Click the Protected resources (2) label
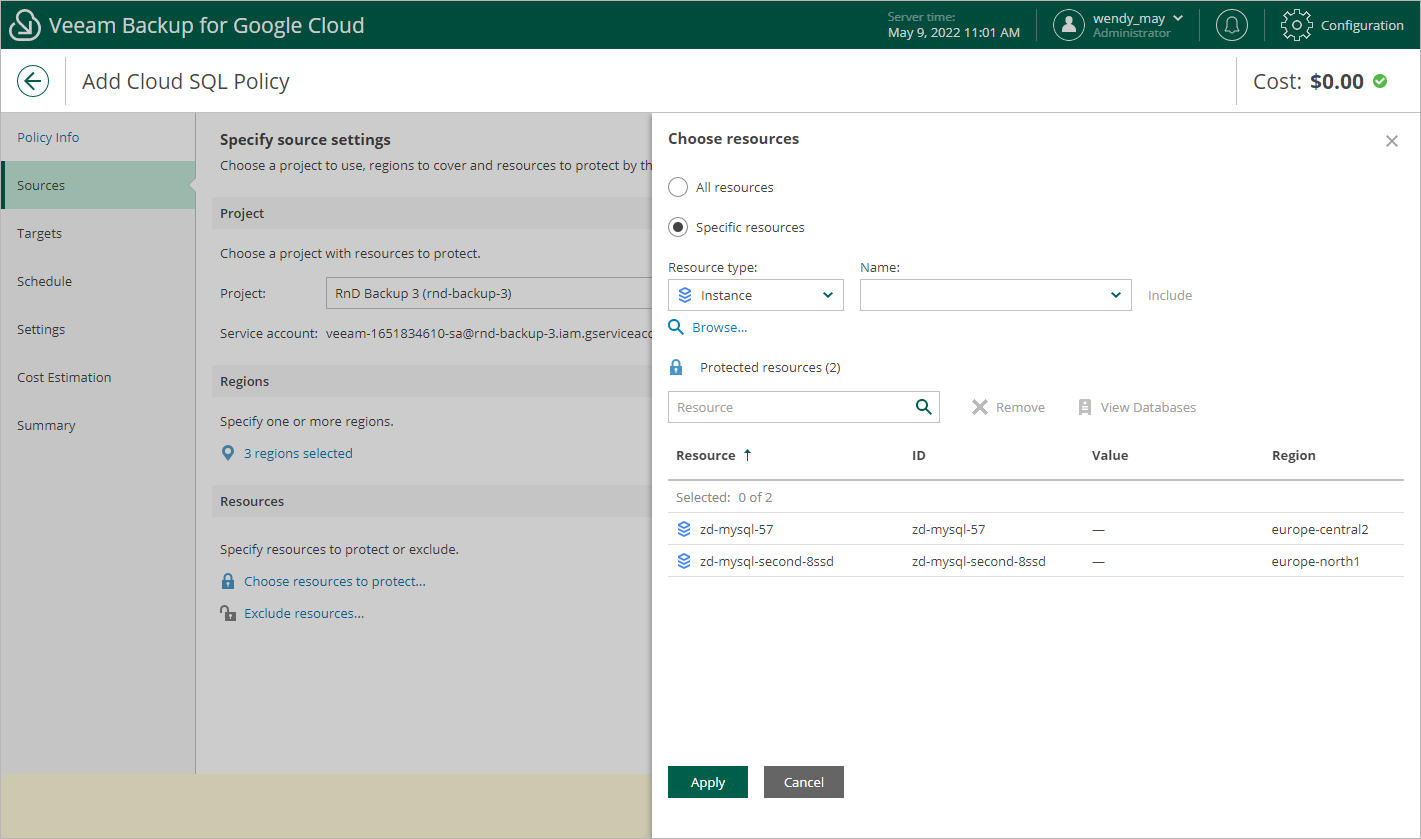 coord(770,367)
